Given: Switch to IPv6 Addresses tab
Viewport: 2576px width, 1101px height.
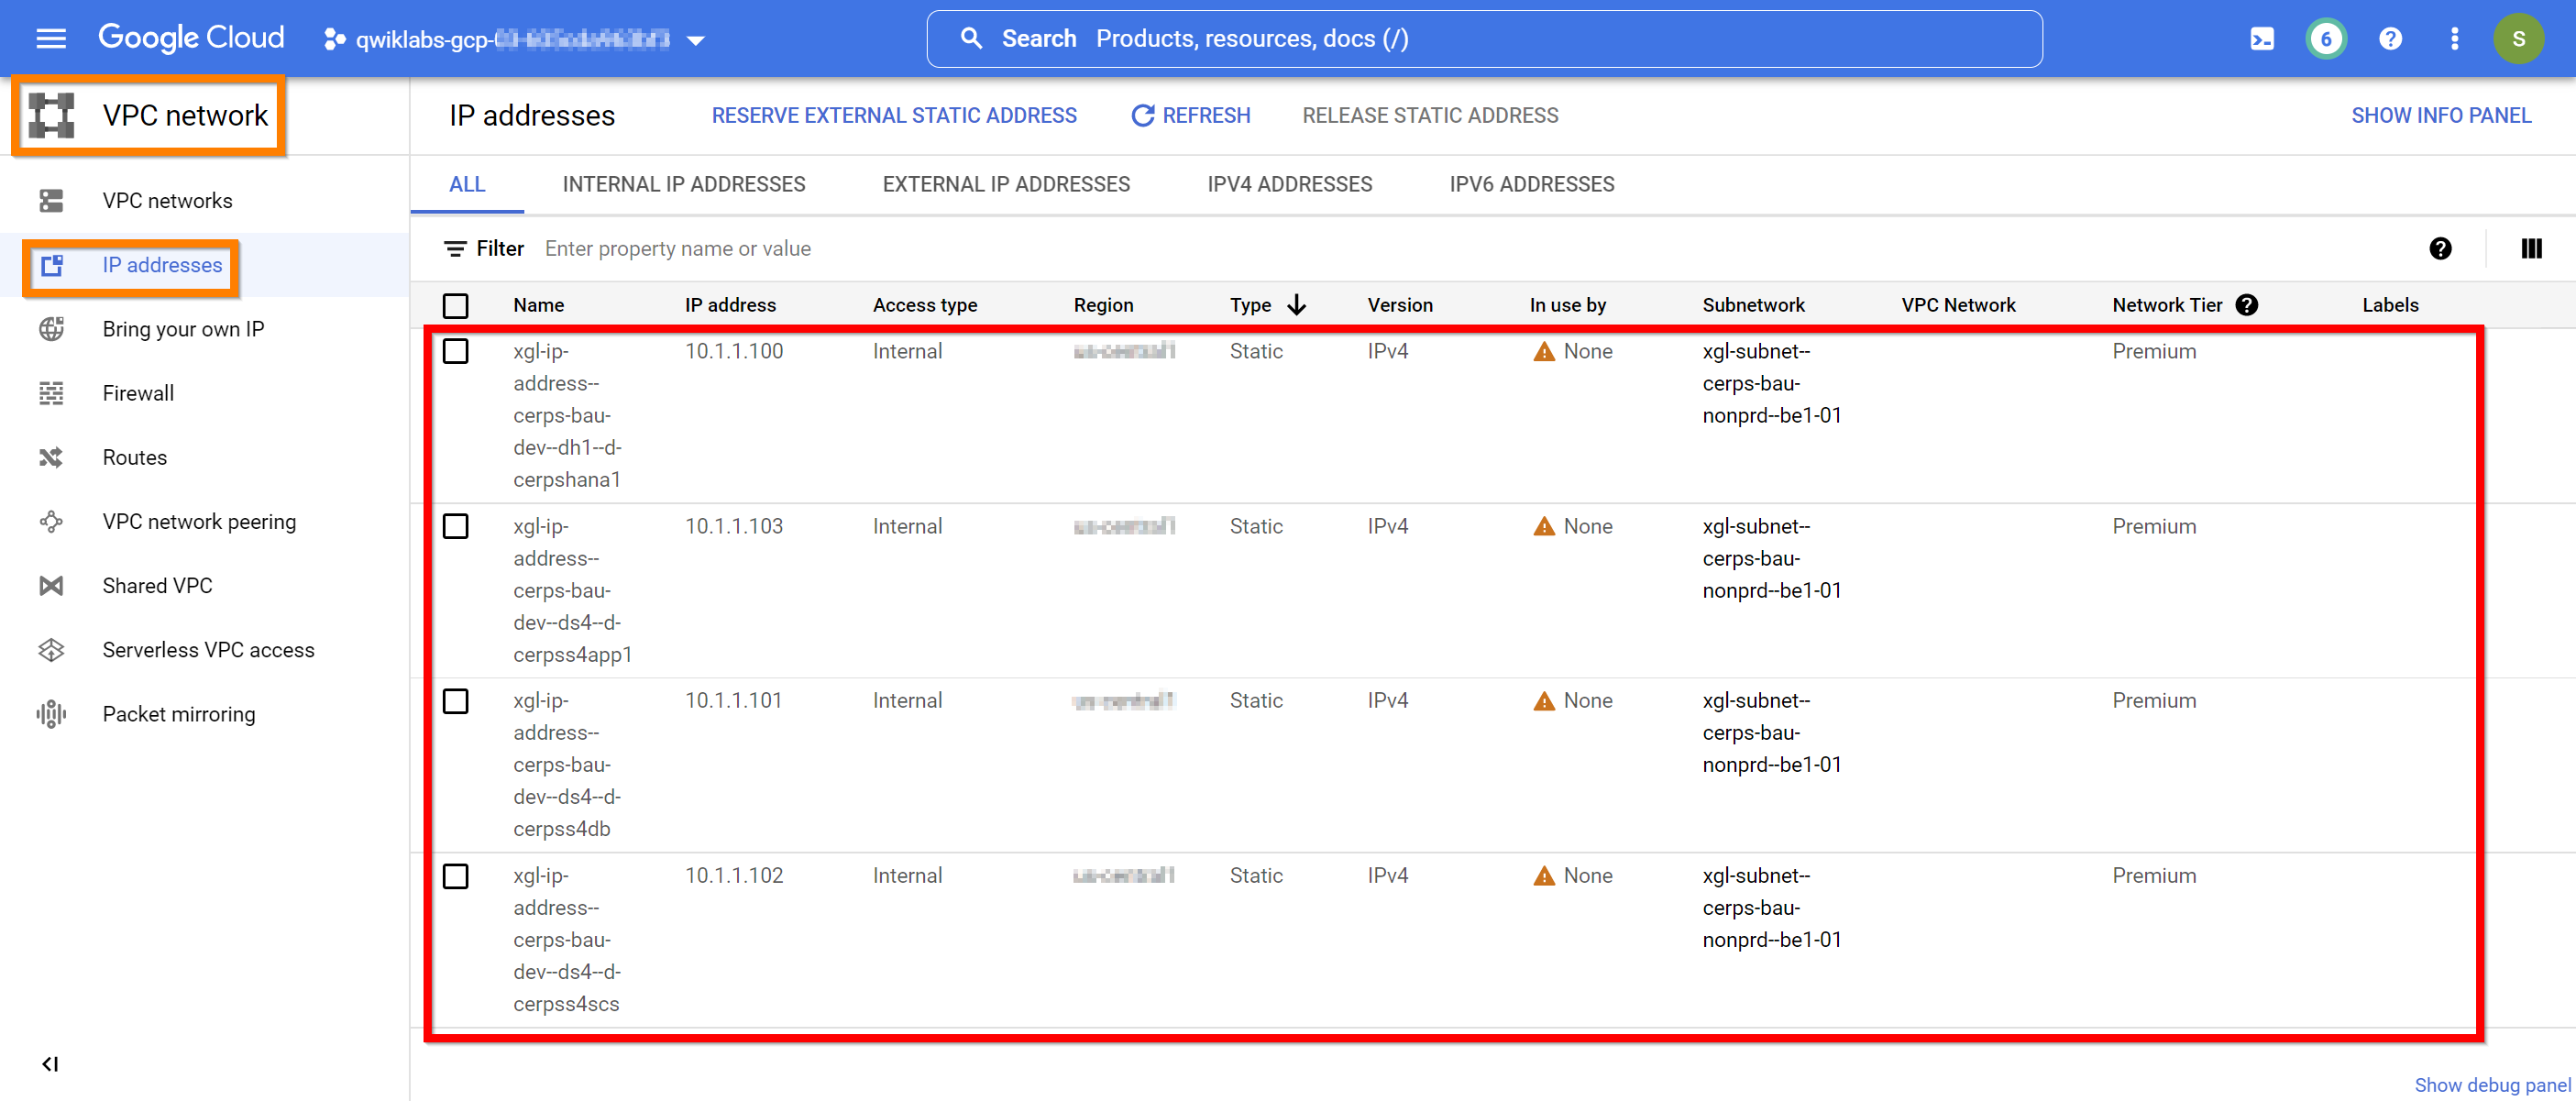Looking at the screenshot, I should [1532, 184].
